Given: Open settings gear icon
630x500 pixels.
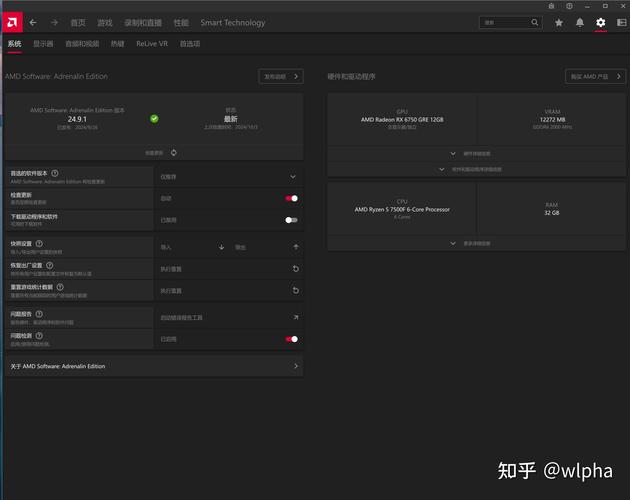Looking at the screenshot, I should pos(601,22).
